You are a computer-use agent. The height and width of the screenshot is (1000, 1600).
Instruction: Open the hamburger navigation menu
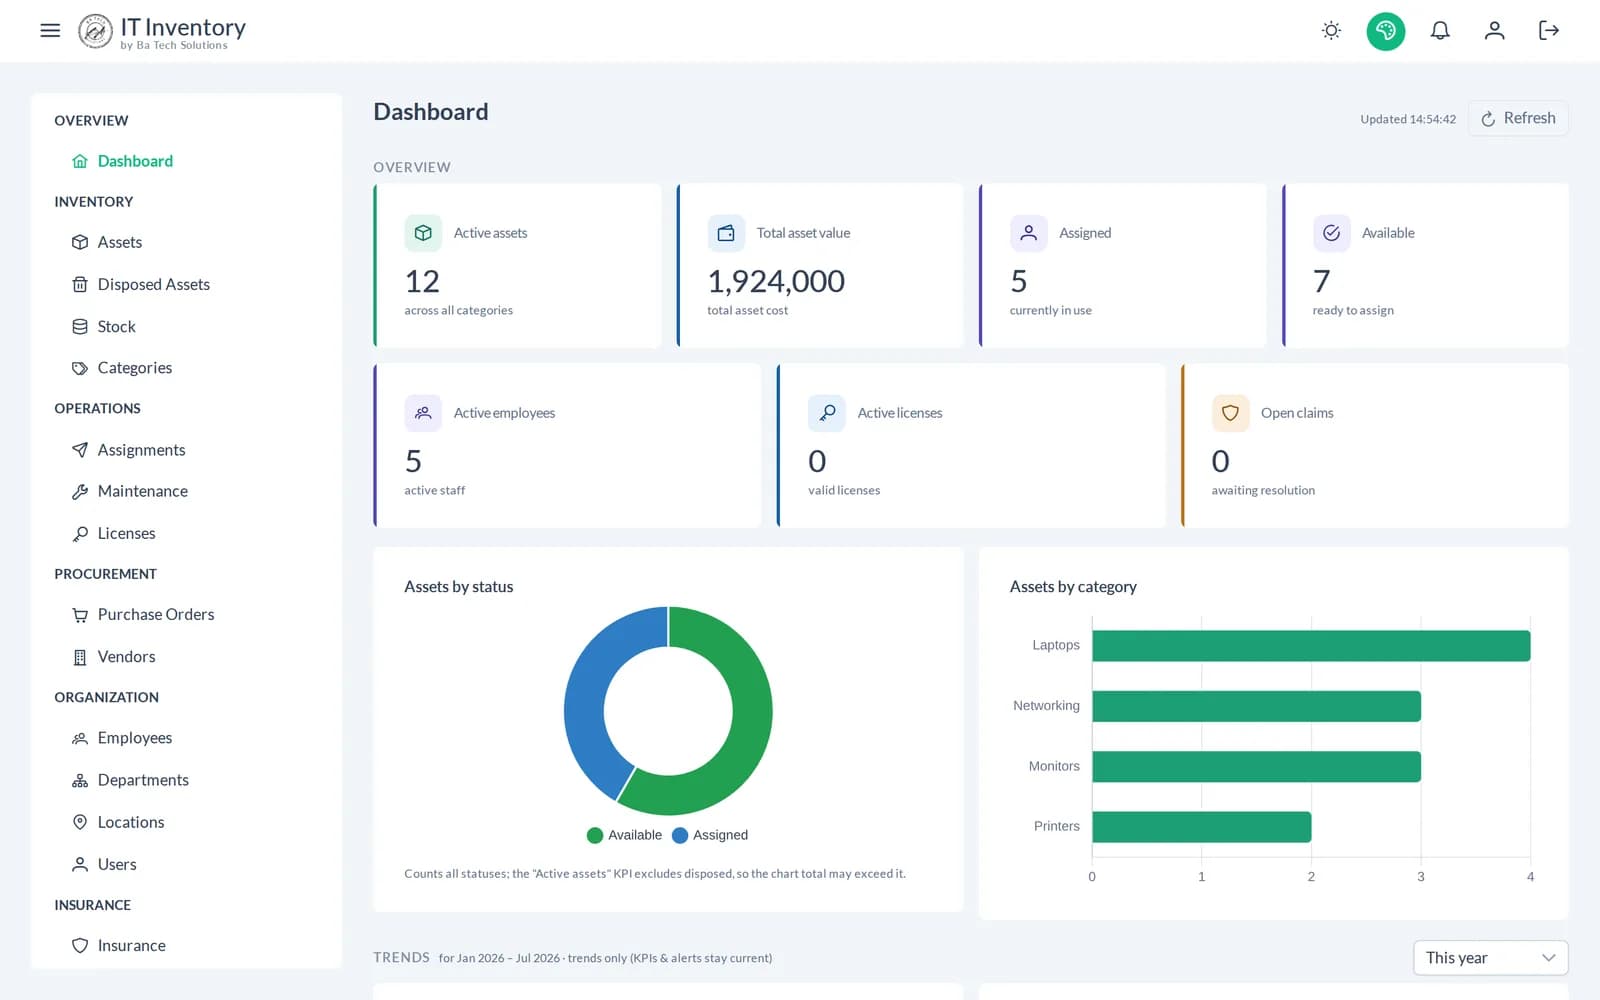[x=50, y=30]
